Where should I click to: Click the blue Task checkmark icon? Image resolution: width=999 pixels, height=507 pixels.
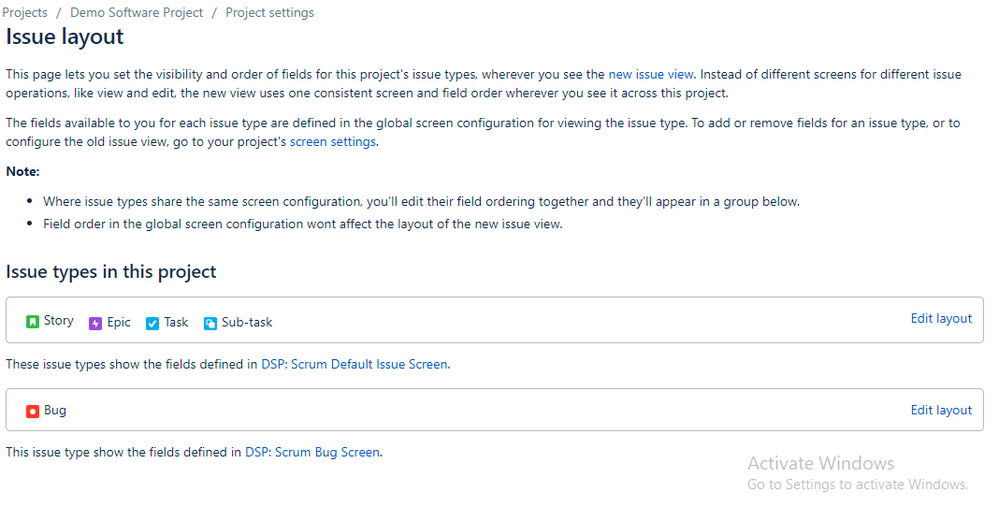coord(153,323)
